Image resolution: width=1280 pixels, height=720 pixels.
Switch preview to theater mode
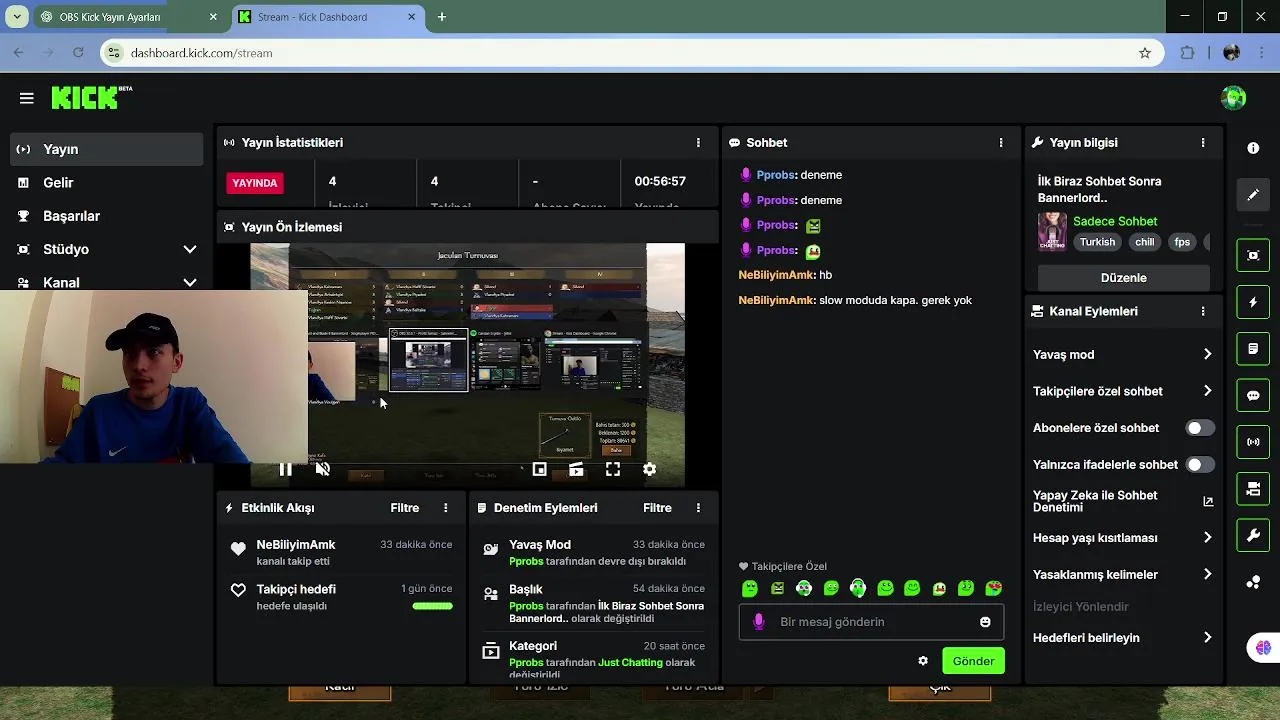click(x=576, y=469)
